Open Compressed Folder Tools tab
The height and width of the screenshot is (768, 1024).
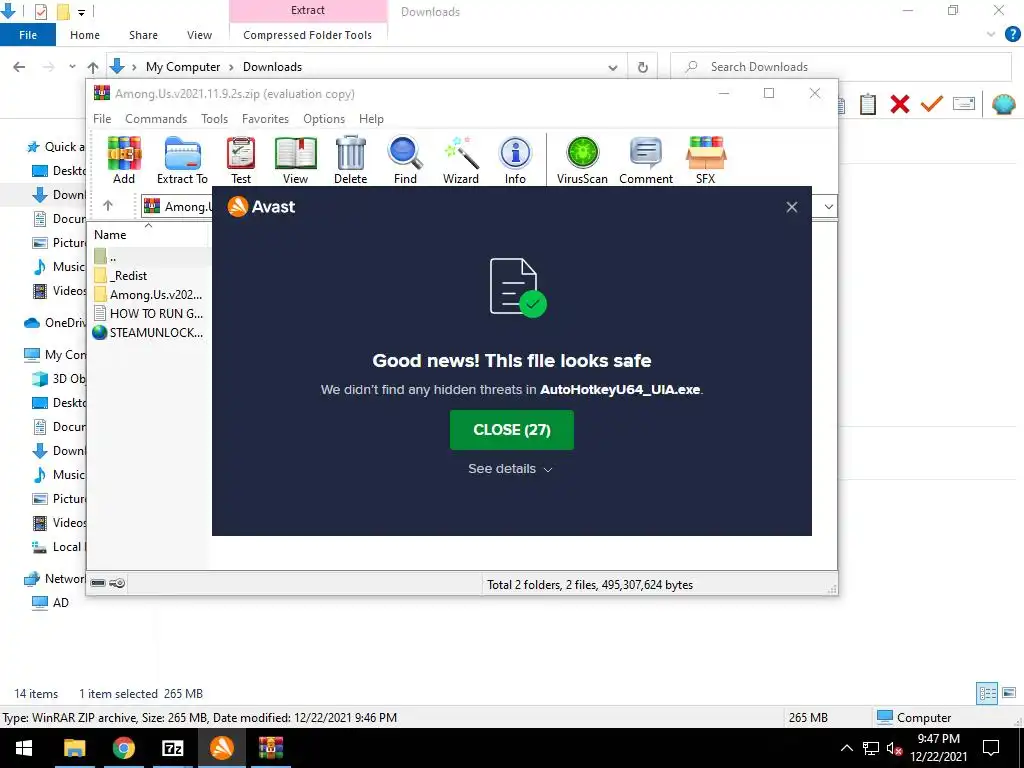[x=308, y=35]
